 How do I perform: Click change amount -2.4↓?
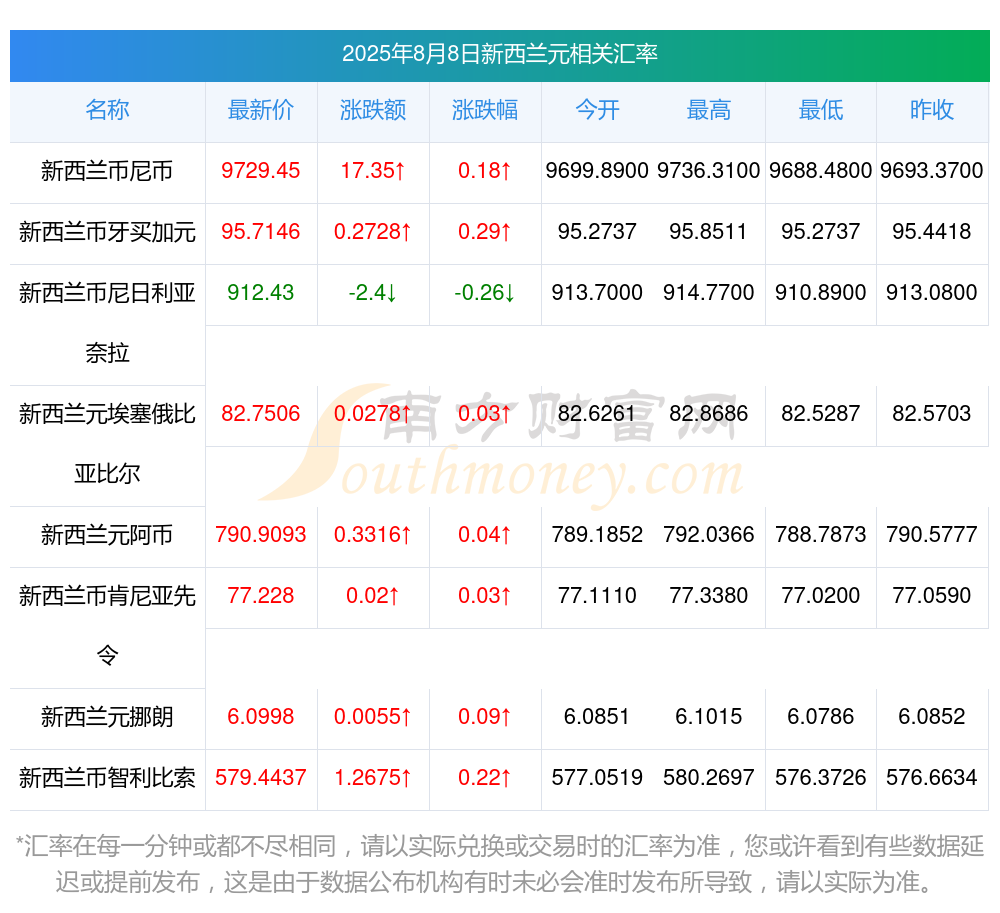click(373, 293)
